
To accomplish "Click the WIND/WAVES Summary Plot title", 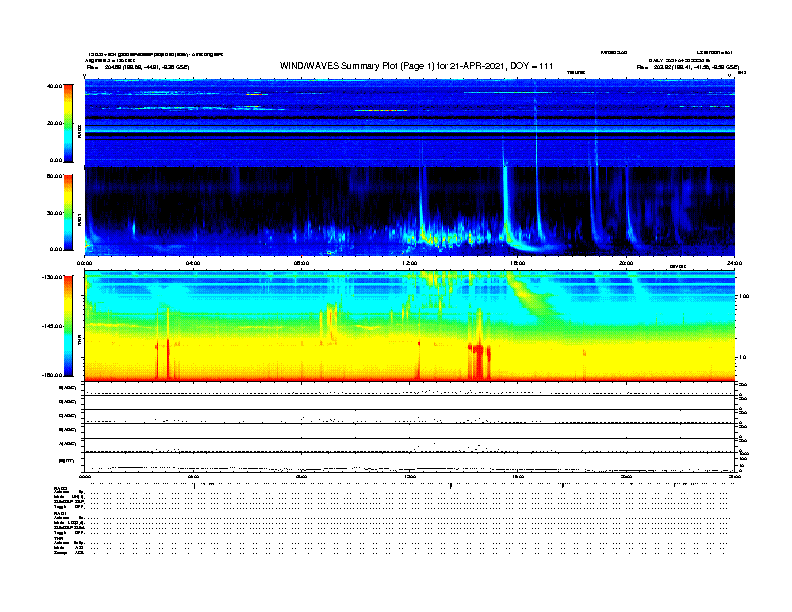I will pyautogui.click(x=416, y=66).
